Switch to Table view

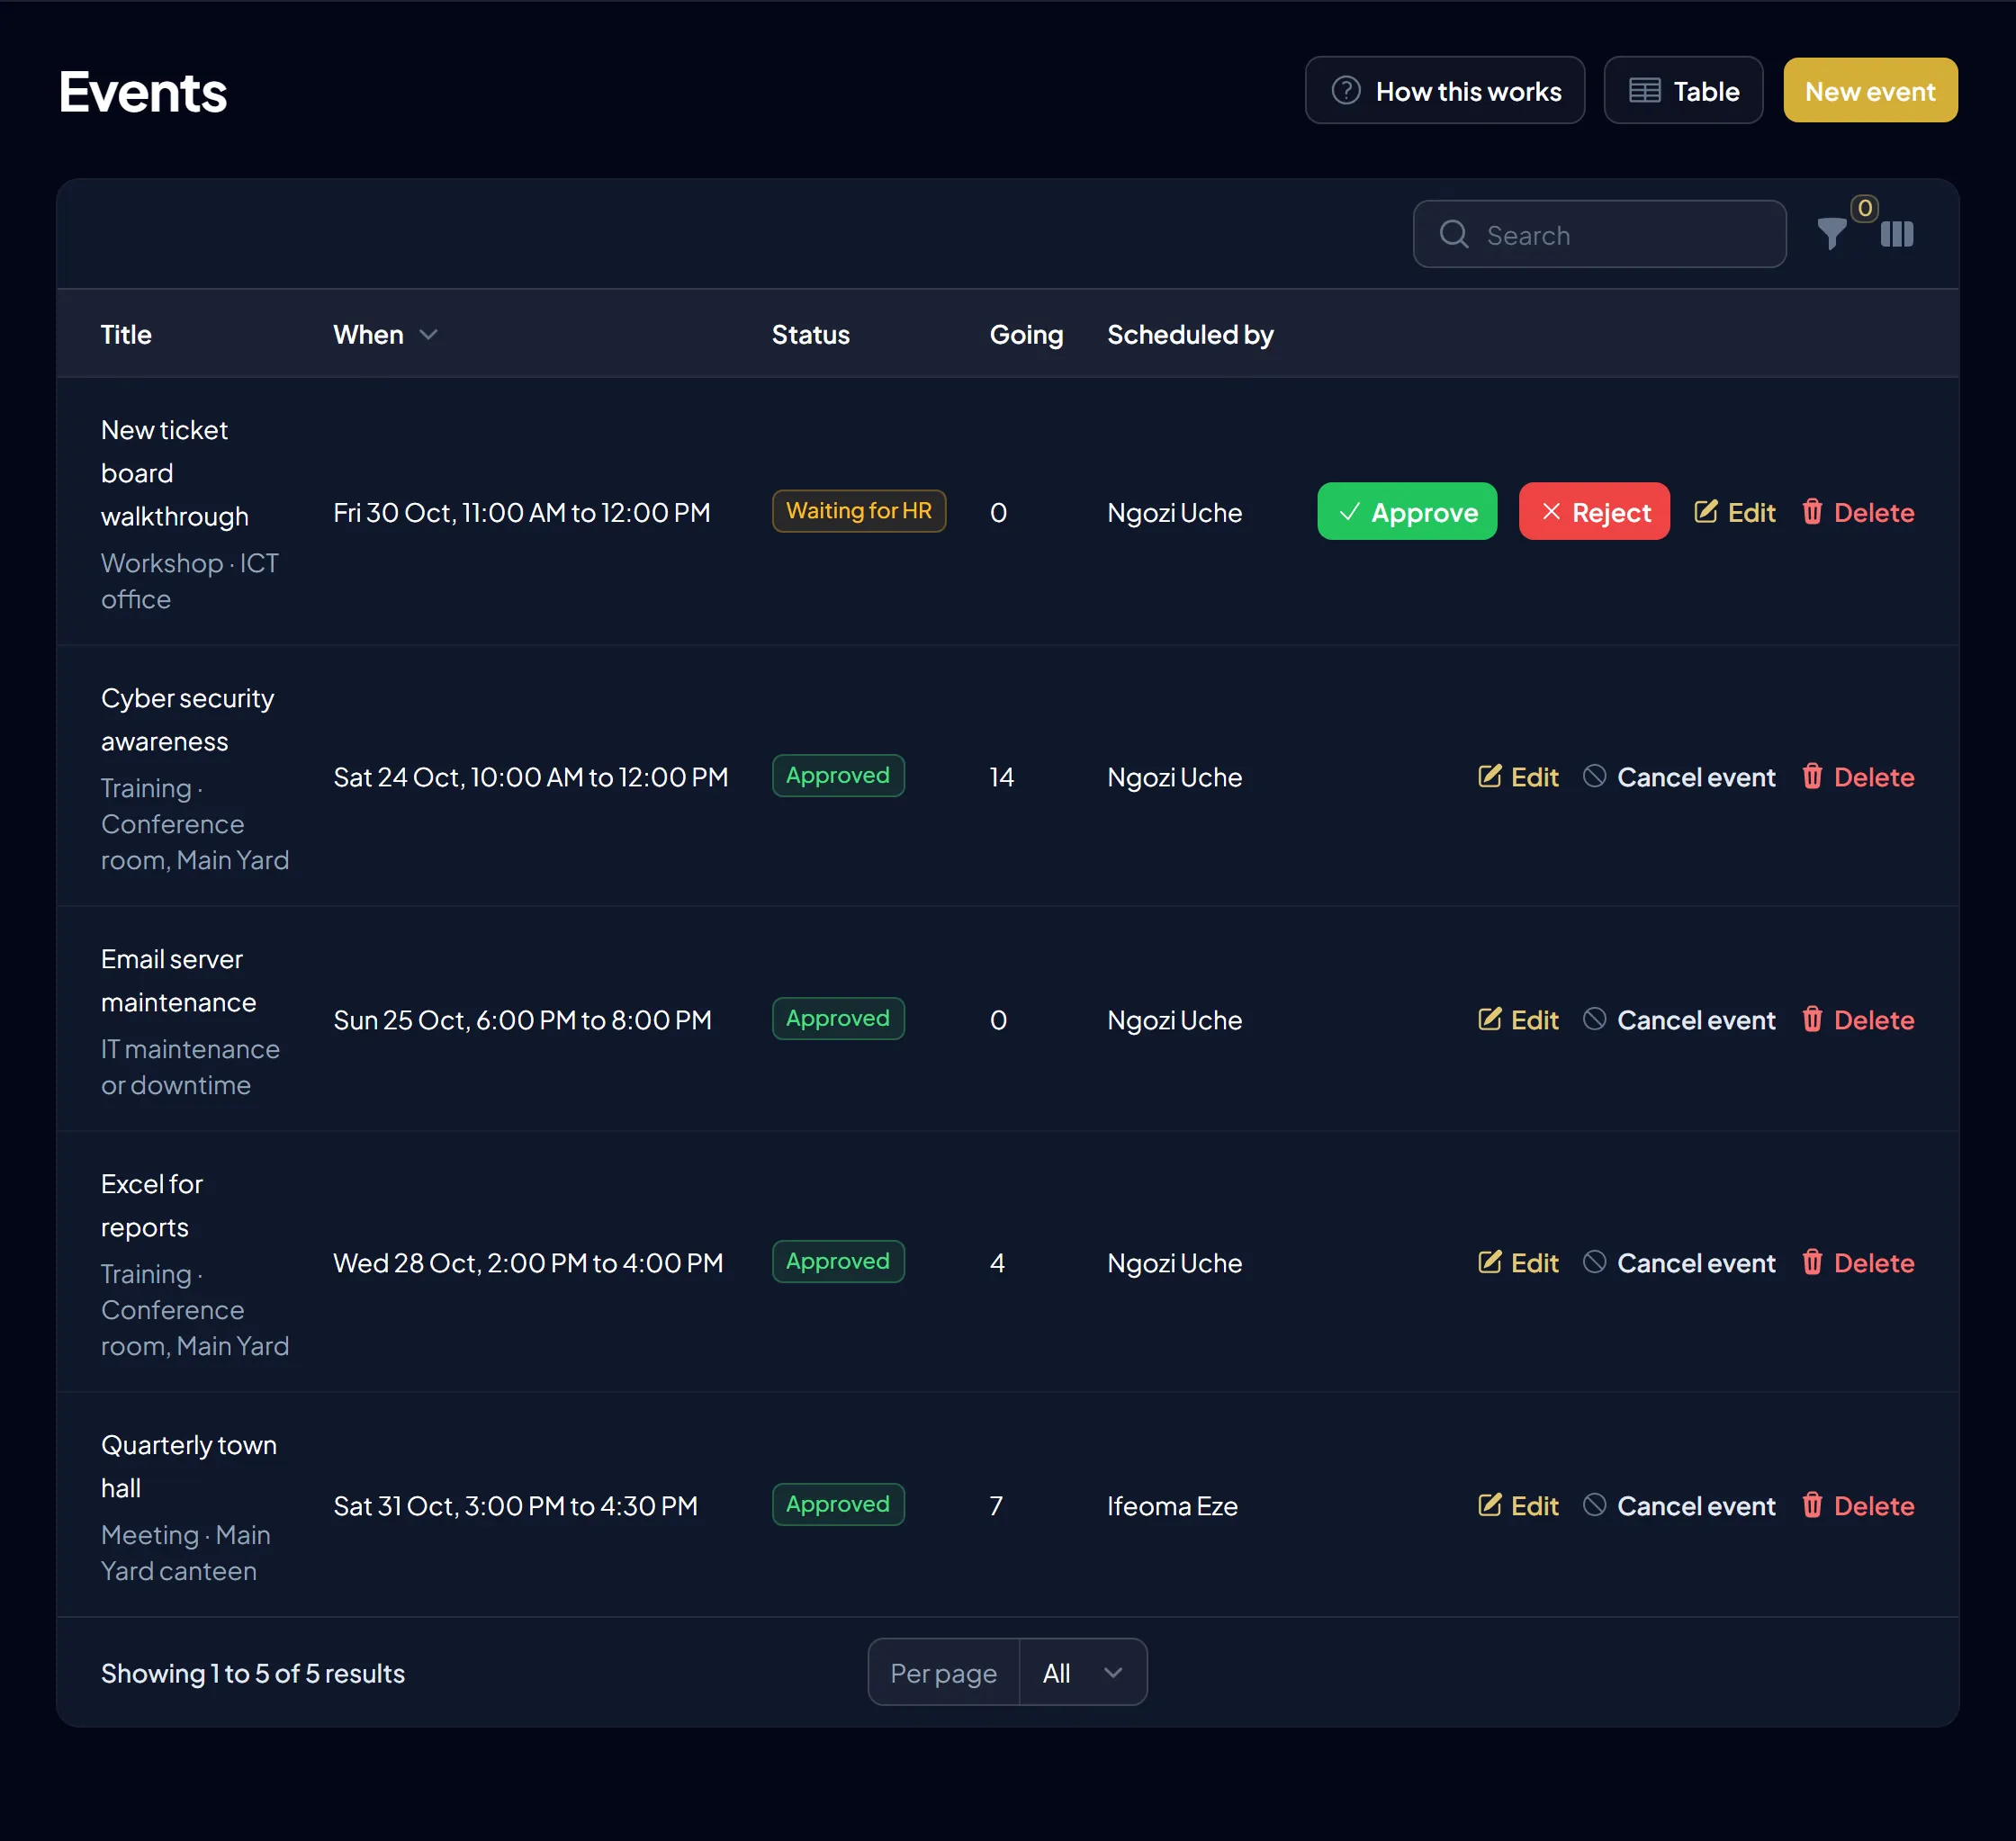tap(1682, 90)
